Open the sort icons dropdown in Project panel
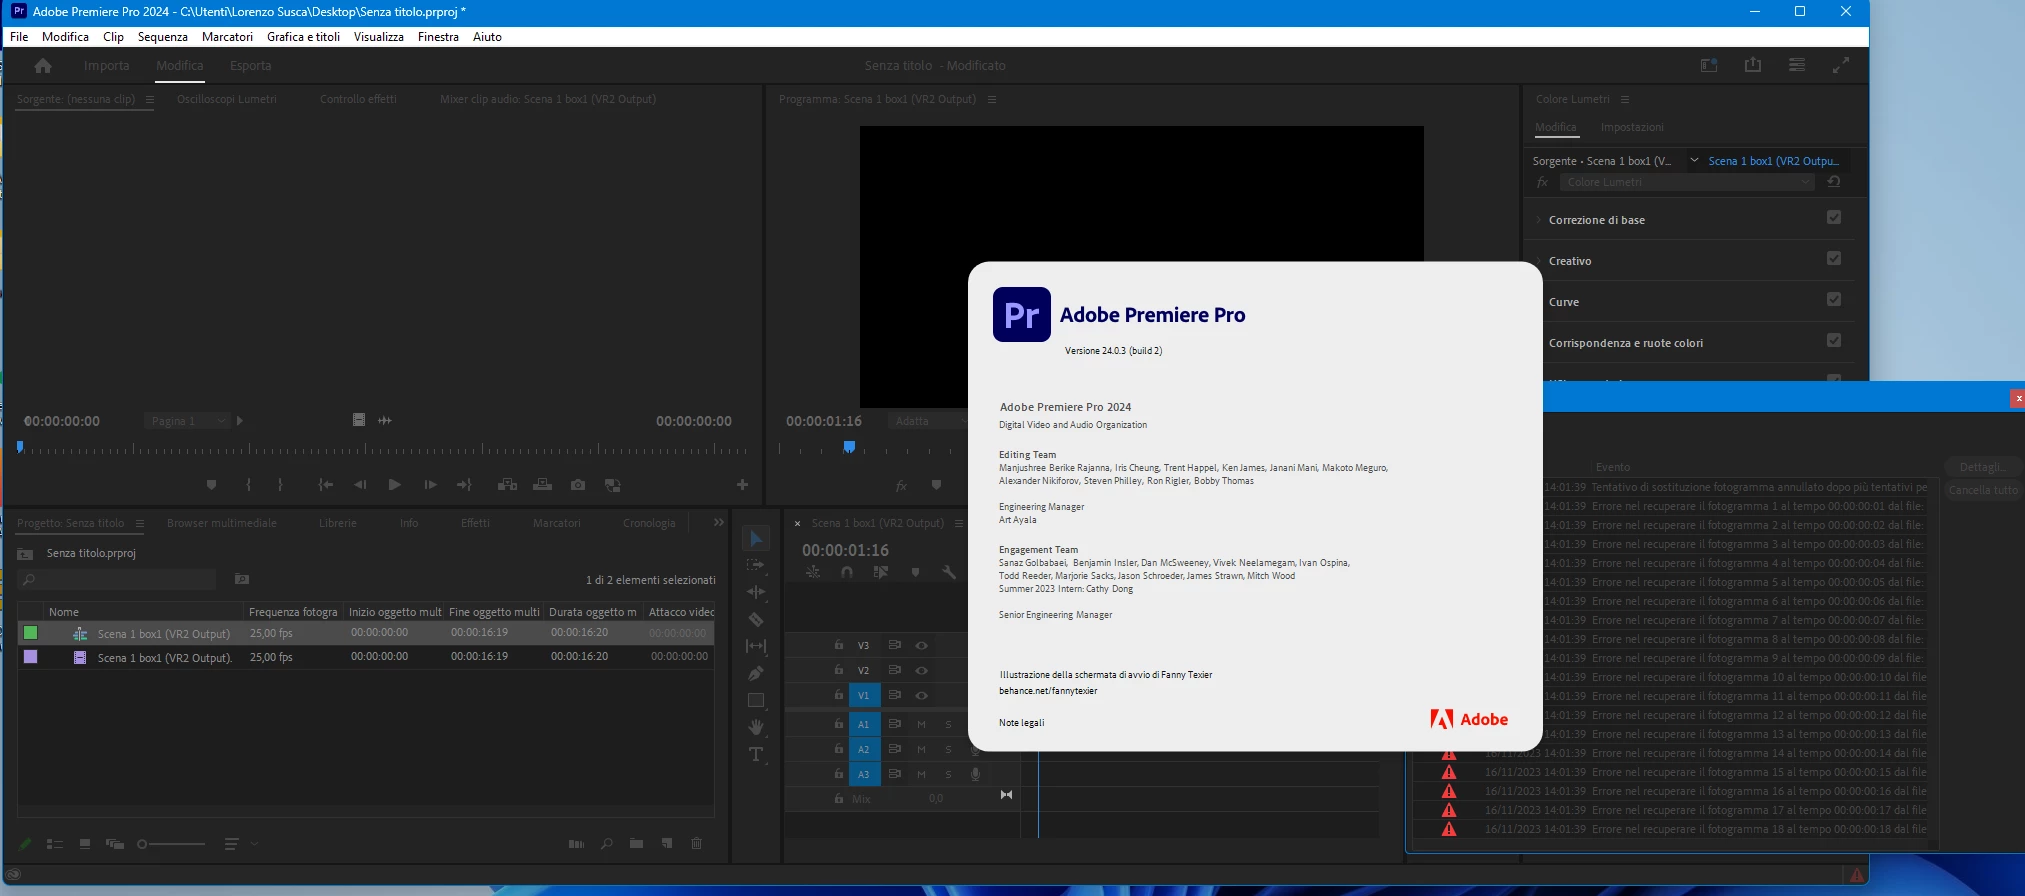2025x896 pixels. pyautogui.click(x=240, y=844)
